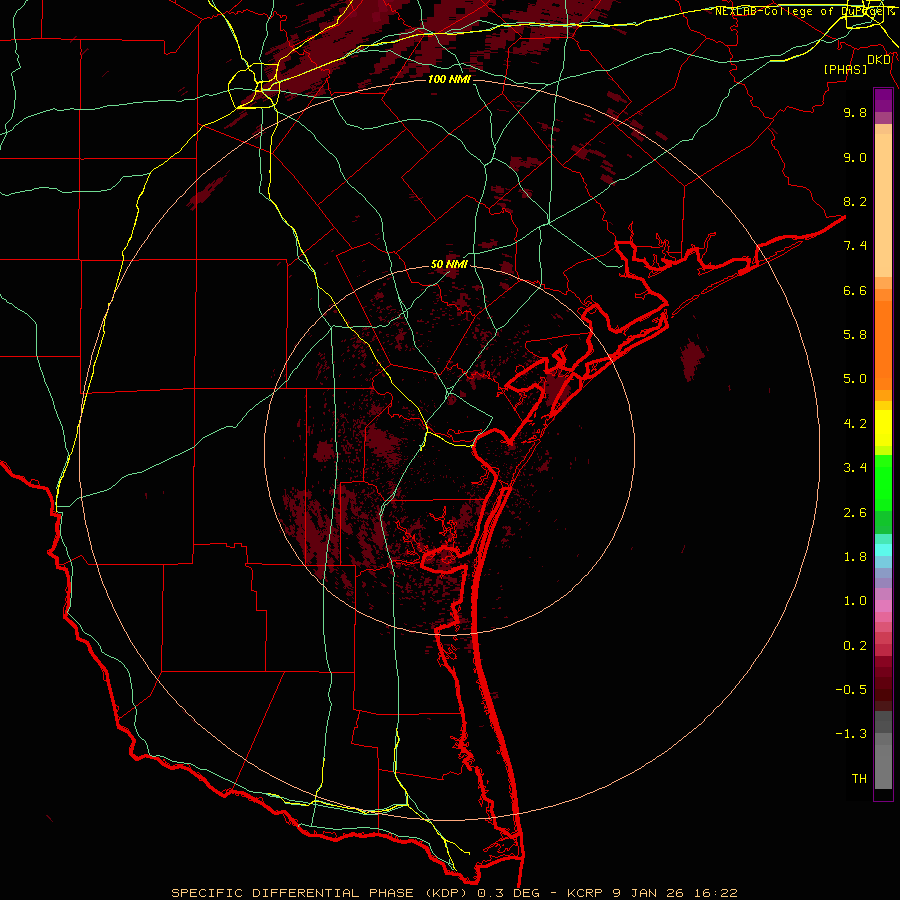Click the 9.0 scale value
900x900 pixels.
pos(855,157)
